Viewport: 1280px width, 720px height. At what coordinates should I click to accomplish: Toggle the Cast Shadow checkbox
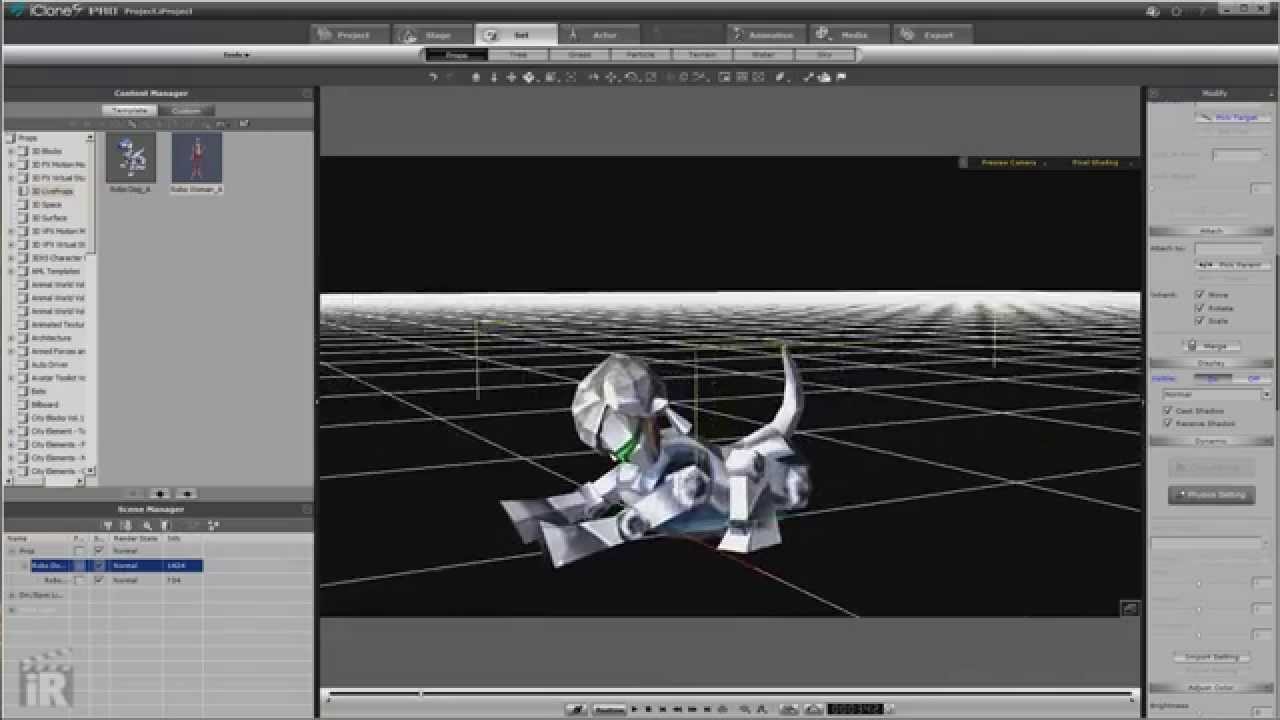1167,411
